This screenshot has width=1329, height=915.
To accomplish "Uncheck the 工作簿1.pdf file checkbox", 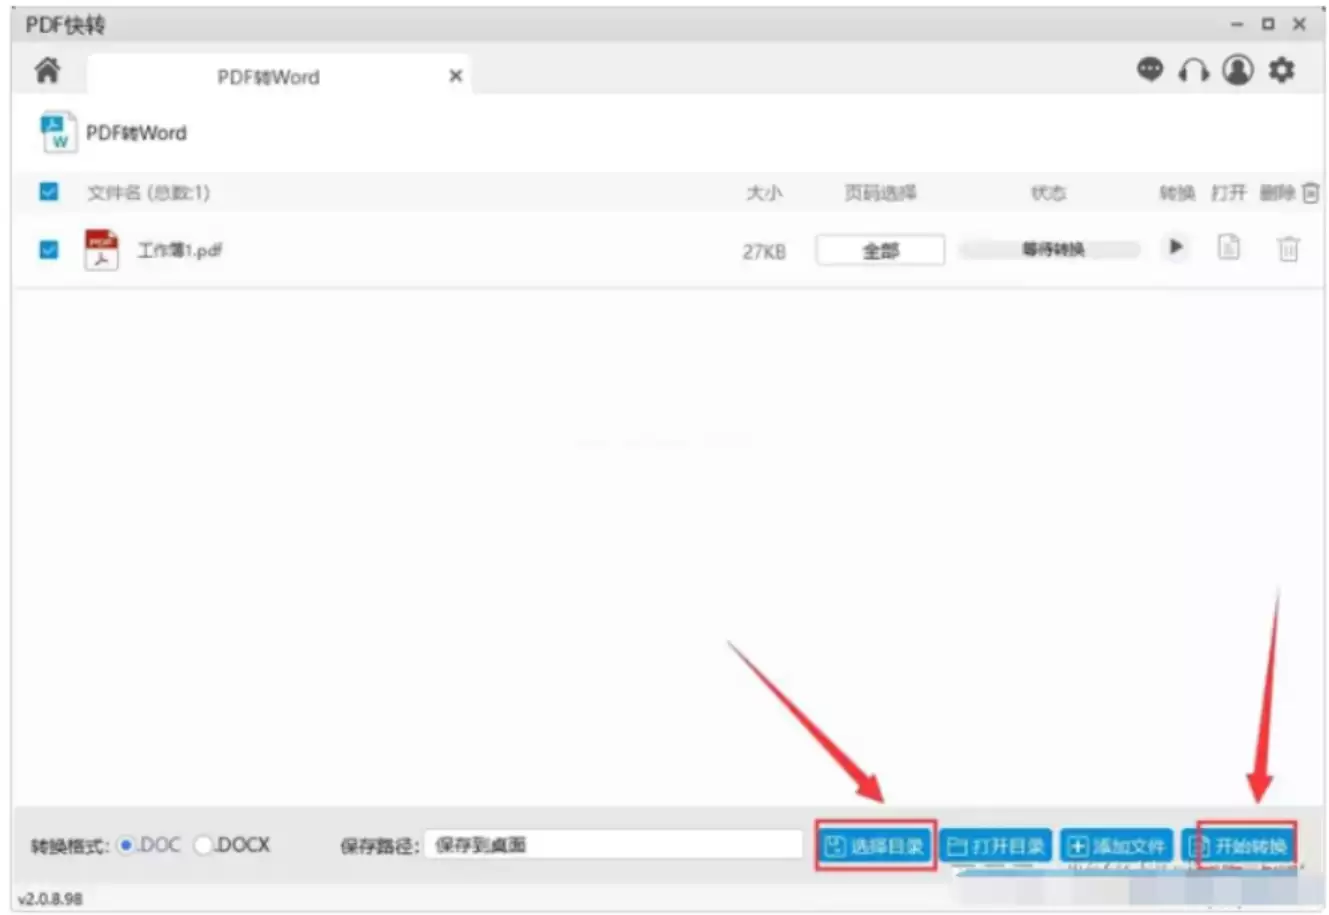I will tap(48, 249).
